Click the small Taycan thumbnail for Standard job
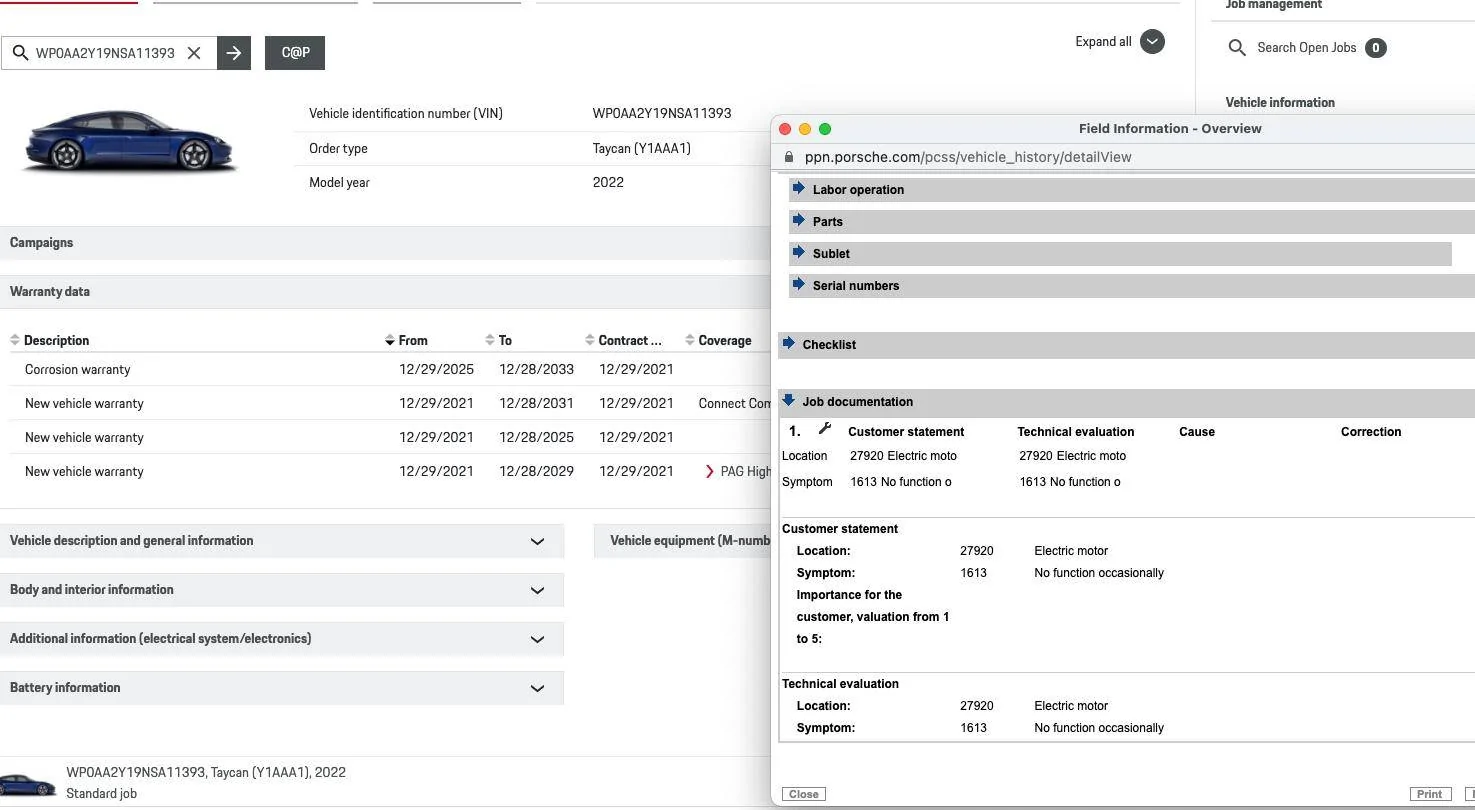Viewport: 1475px width, 810px height. click(28, 784)
